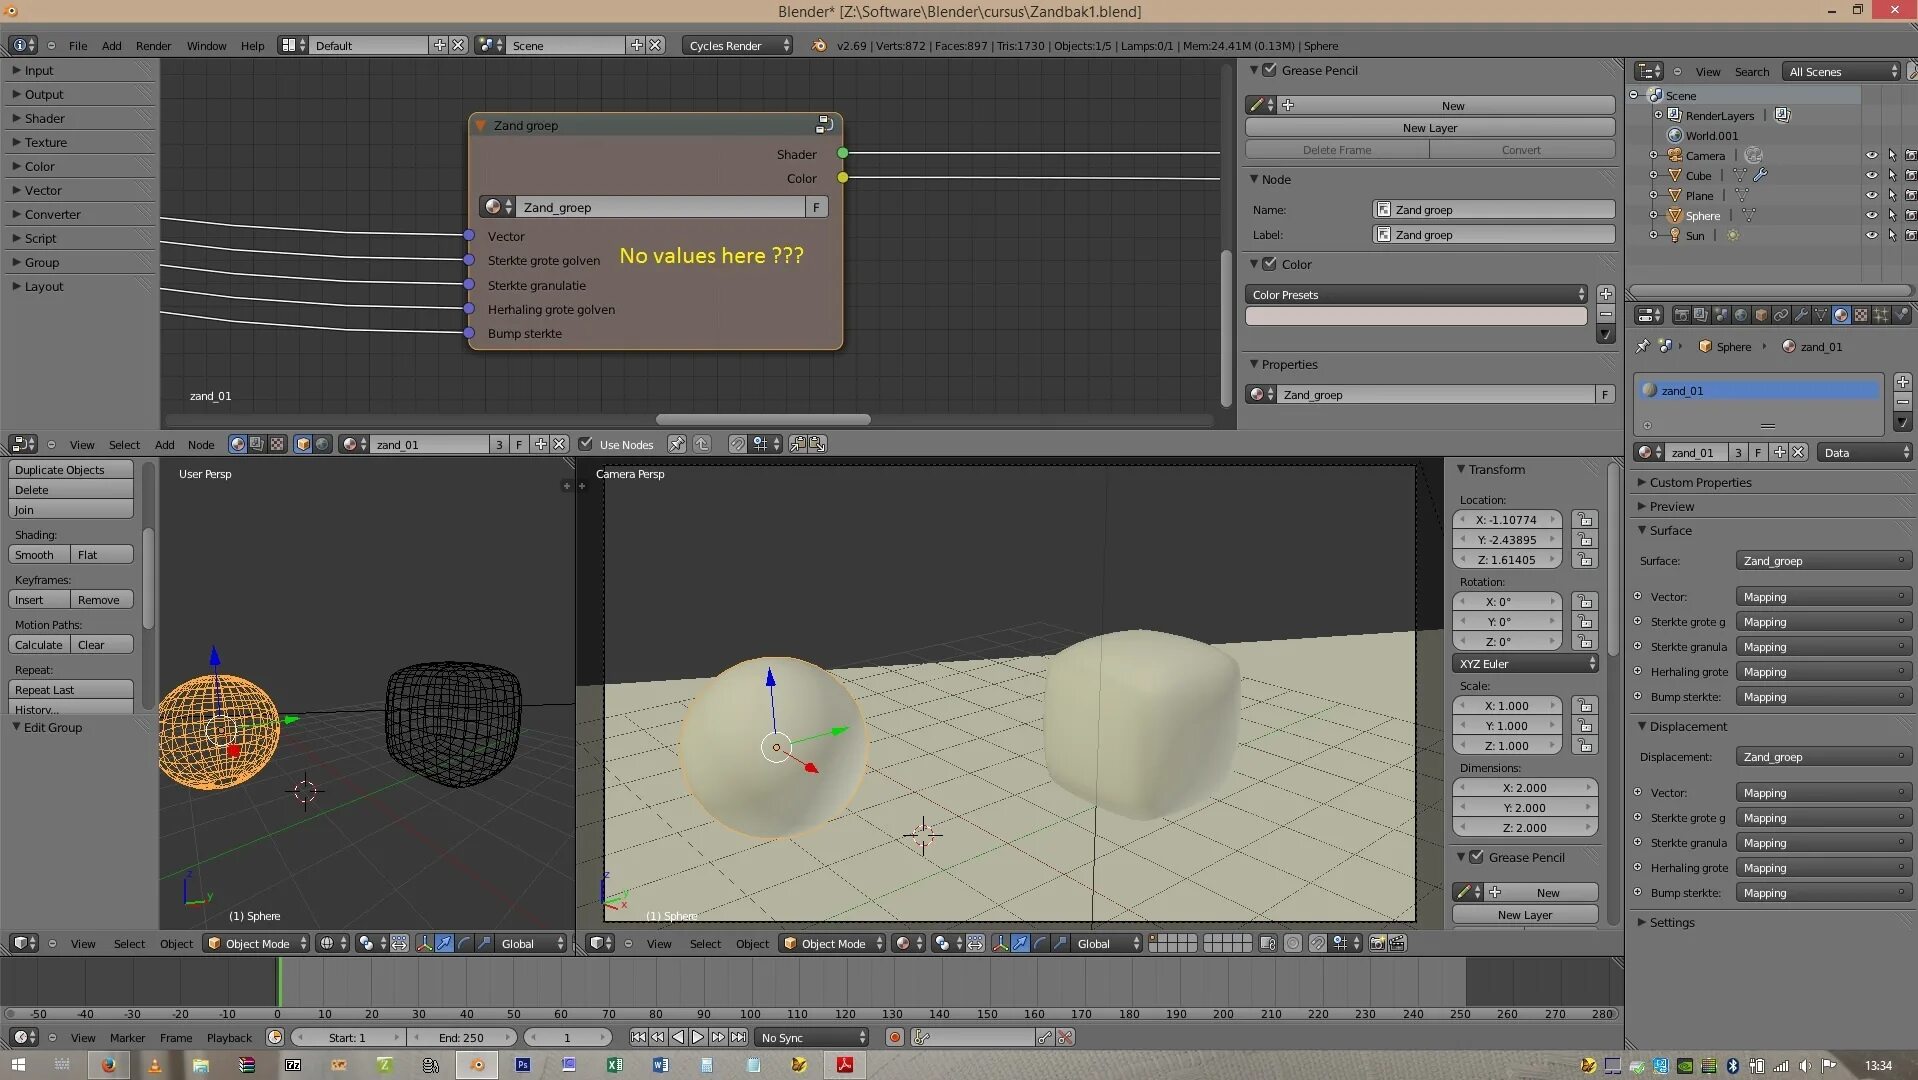Enable the rotate manipulator in camera viewport header
This screenshot has width=1918, height=1080.
tap(1040, 943)
